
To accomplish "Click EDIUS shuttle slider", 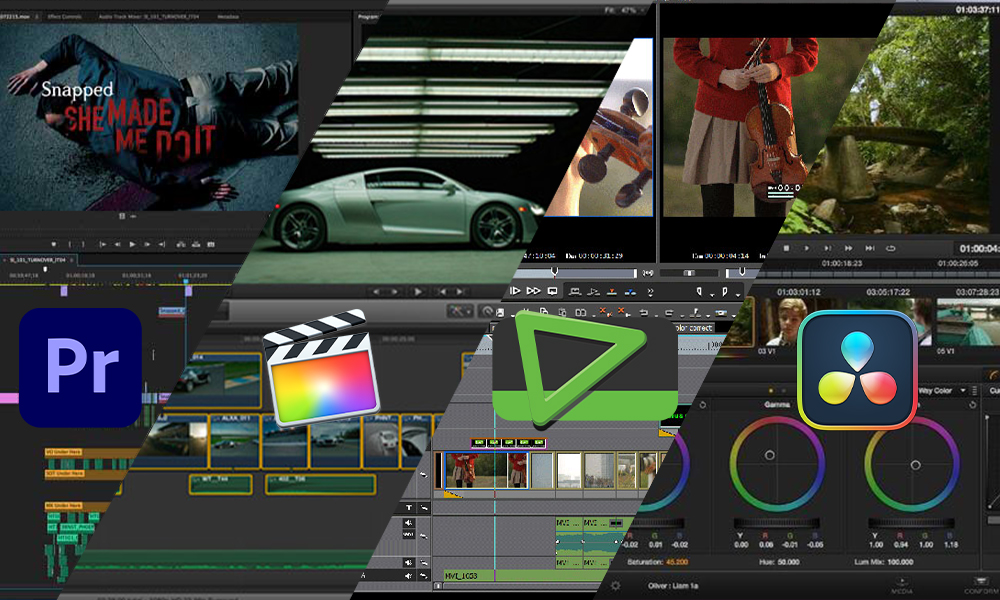I will 689,273.
